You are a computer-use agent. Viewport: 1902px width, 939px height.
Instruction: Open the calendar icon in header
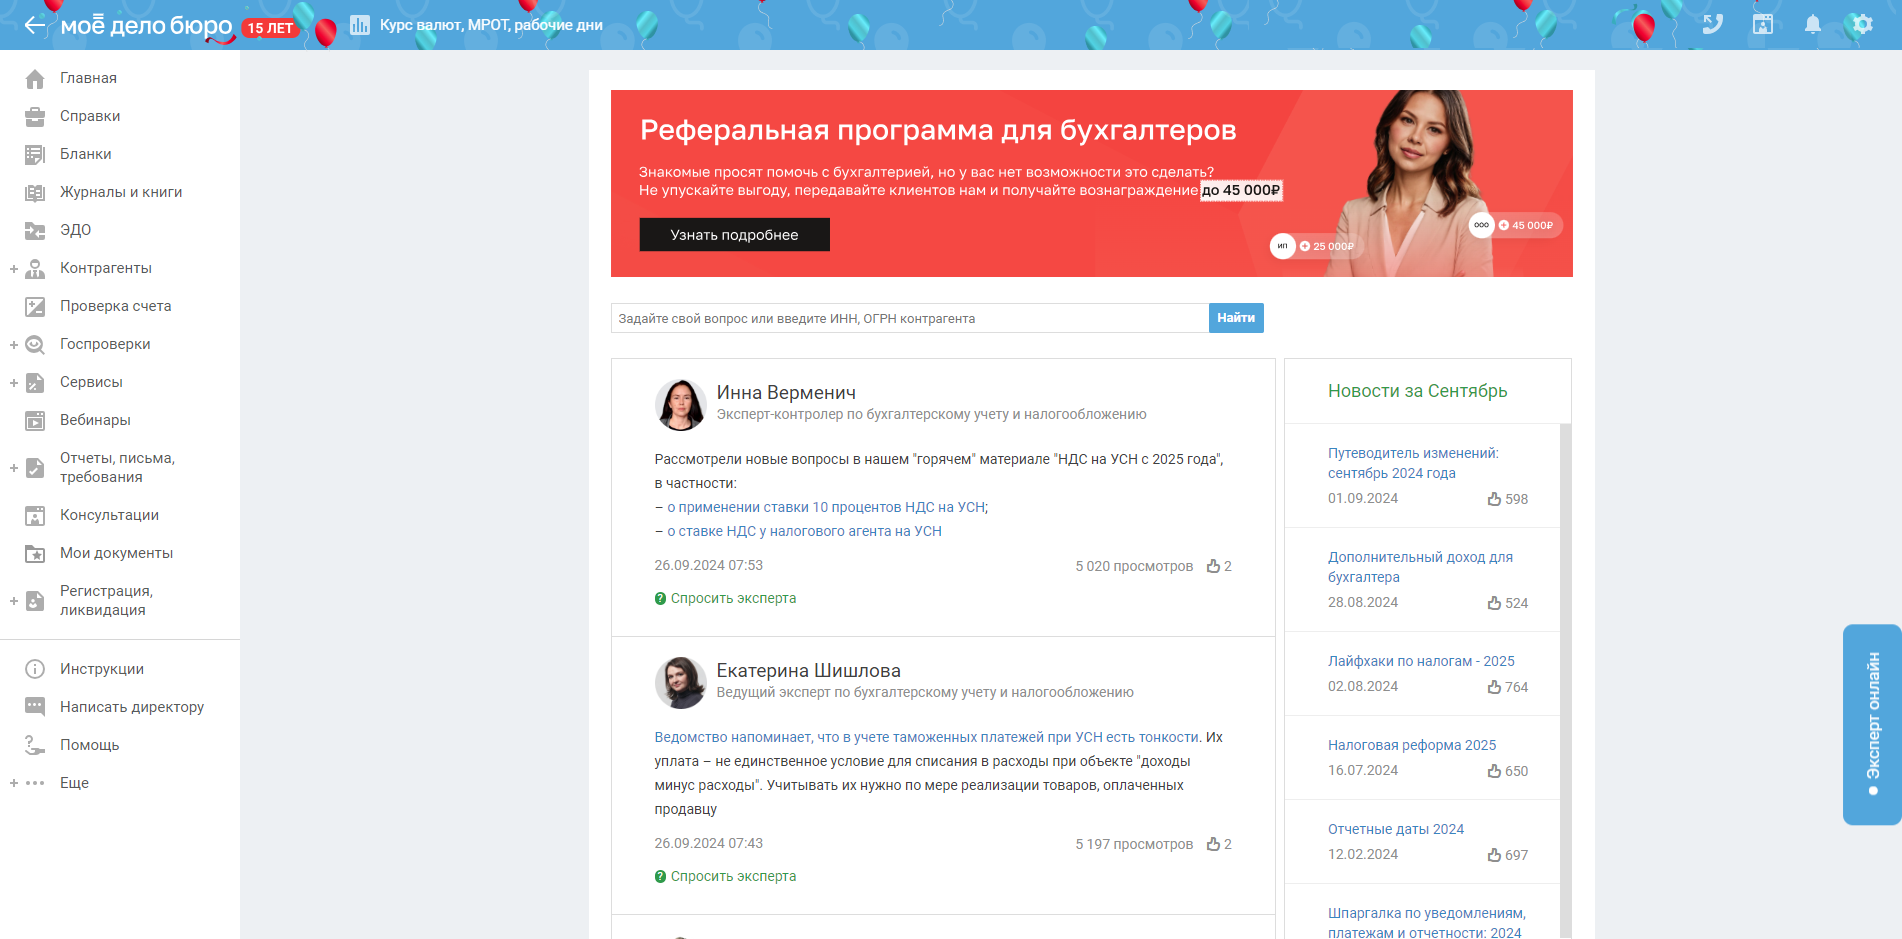[1763, 24]
